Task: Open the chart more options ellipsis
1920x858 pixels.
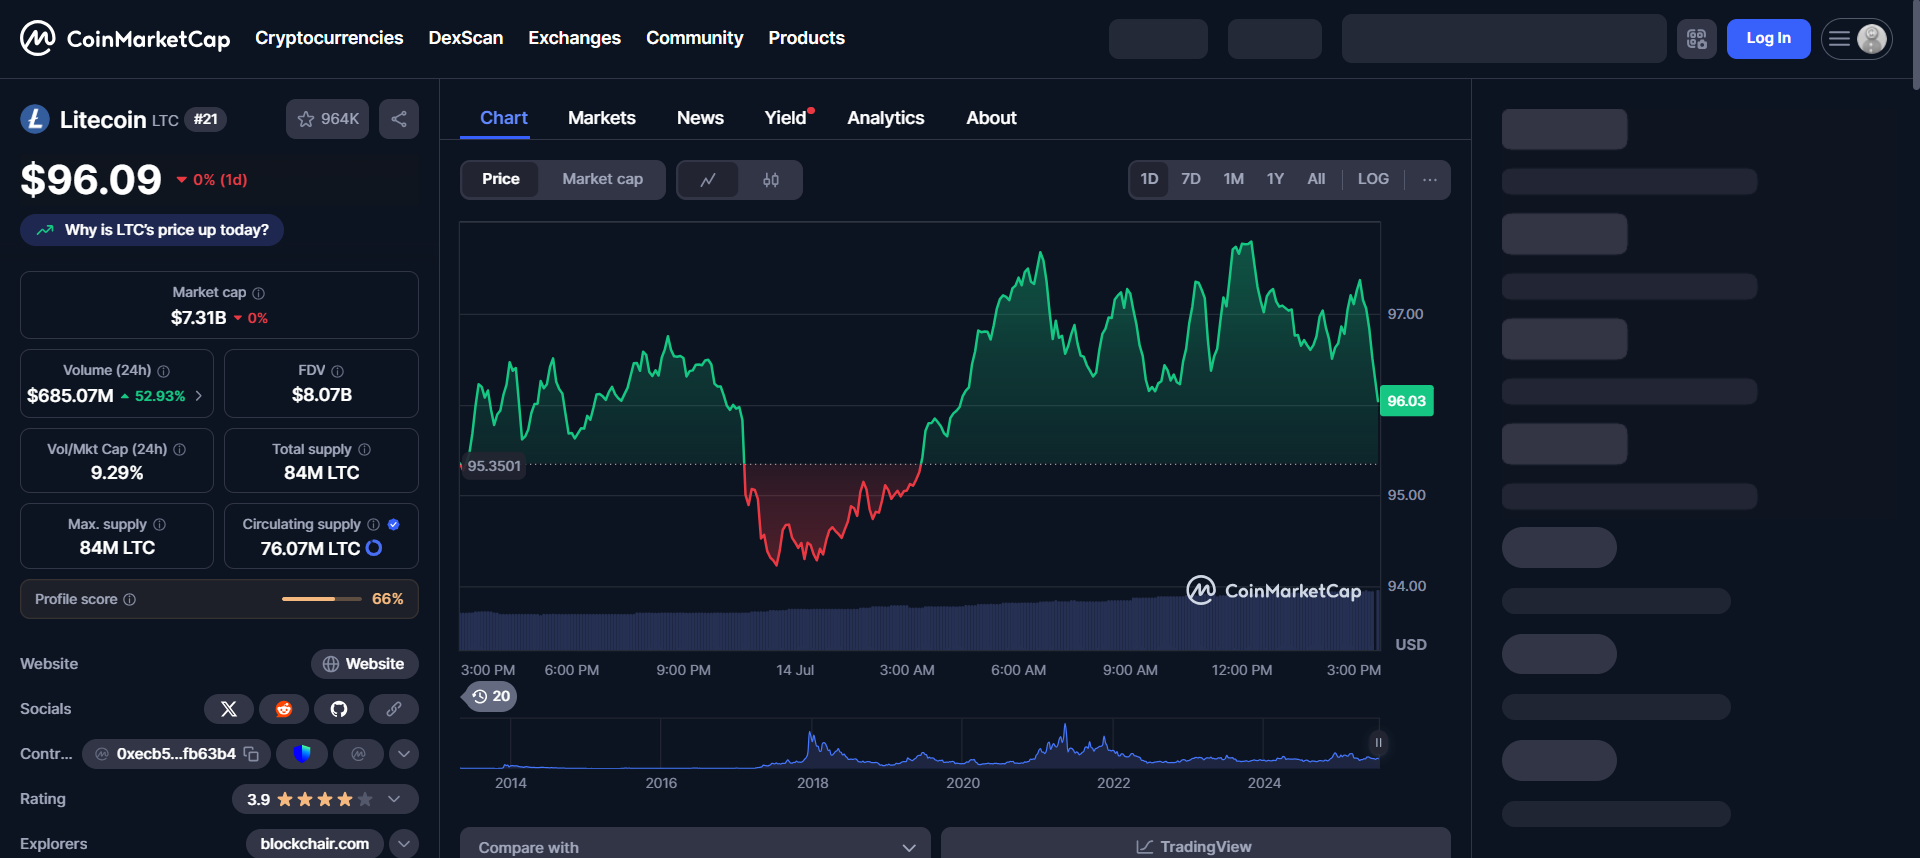Action: [x=1430, y=179]
